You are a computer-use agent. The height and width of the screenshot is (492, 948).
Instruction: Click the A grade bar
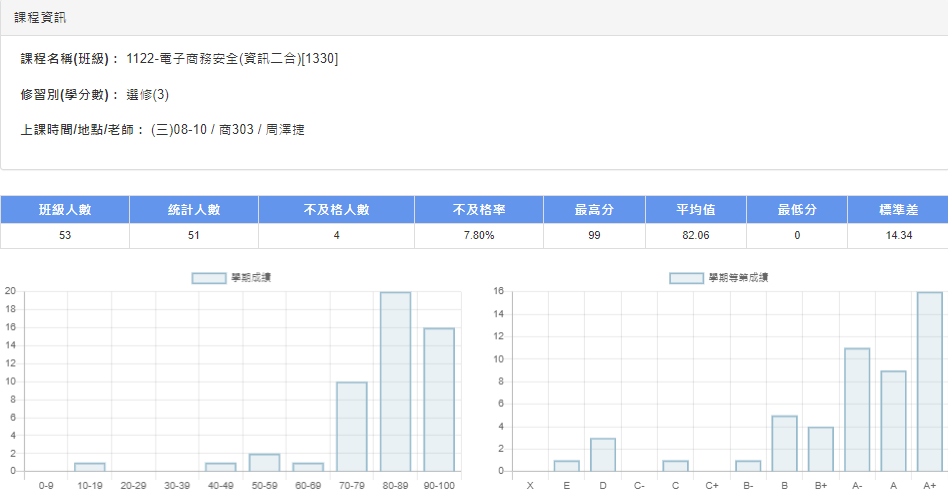(894, 421)
